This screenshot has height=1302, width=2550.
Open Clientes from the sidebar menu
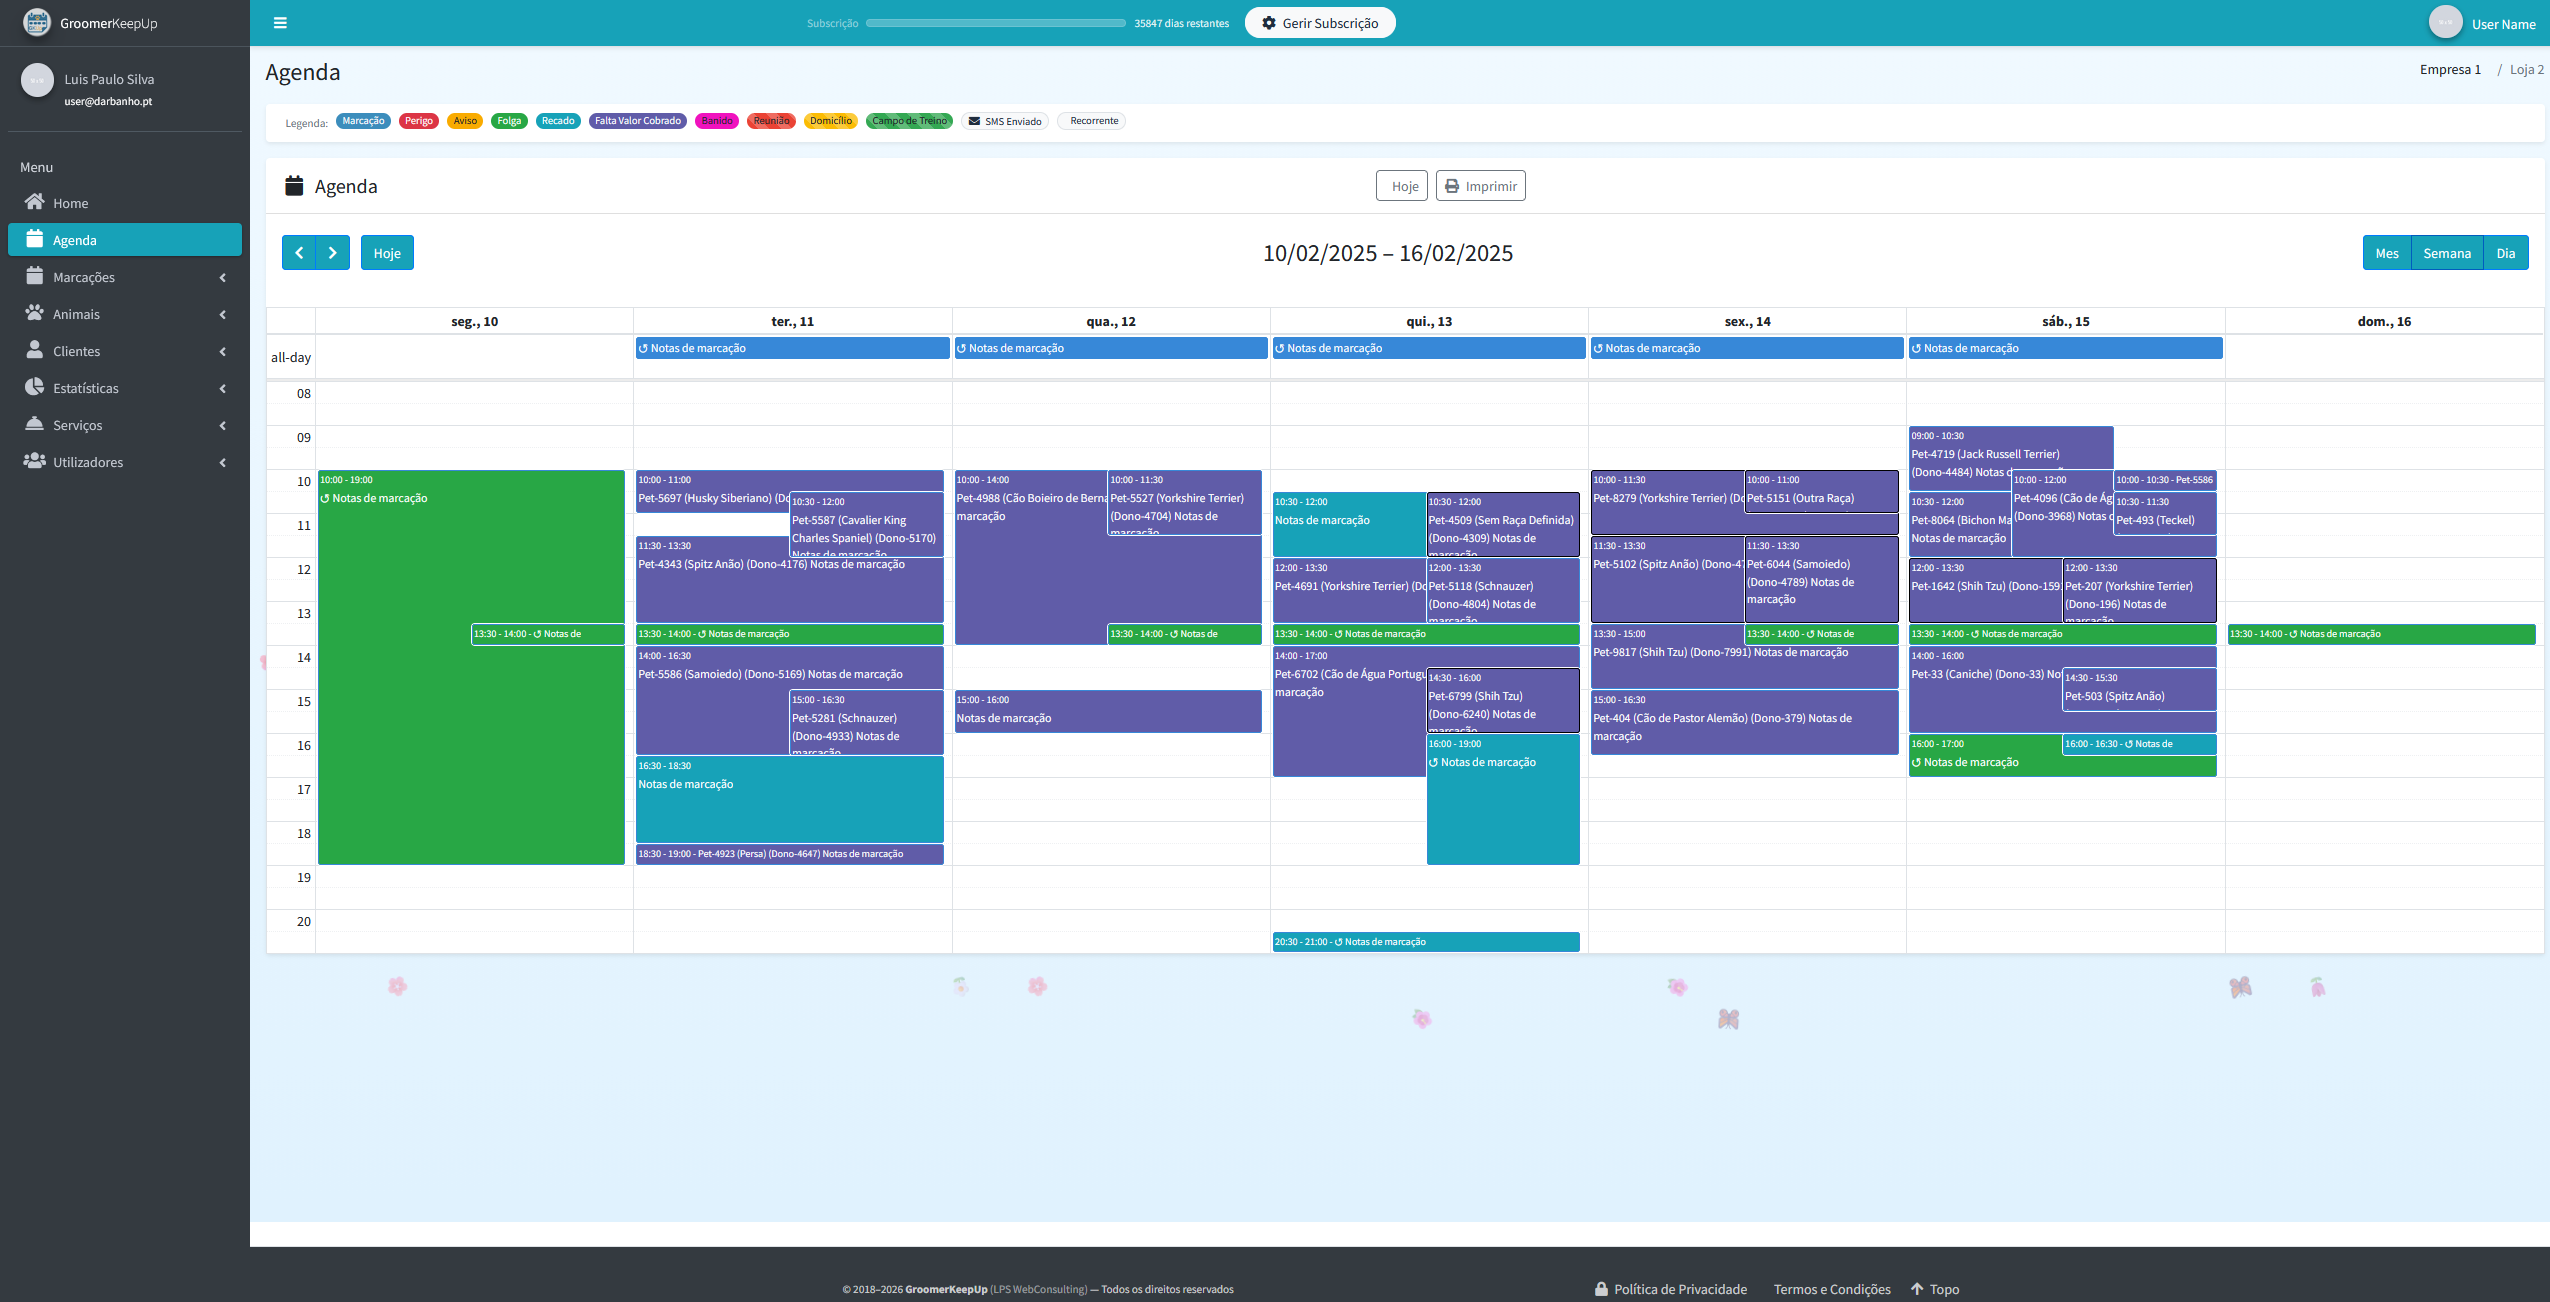[x=77, y=351]
